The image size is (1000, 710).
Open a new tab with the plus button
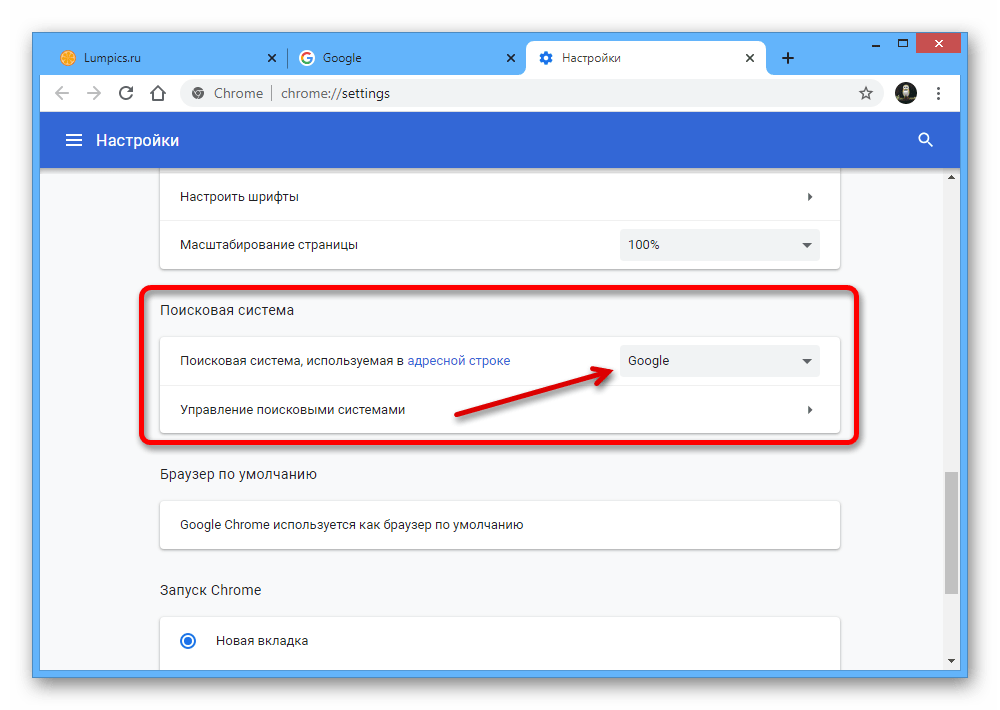[788, 58]
